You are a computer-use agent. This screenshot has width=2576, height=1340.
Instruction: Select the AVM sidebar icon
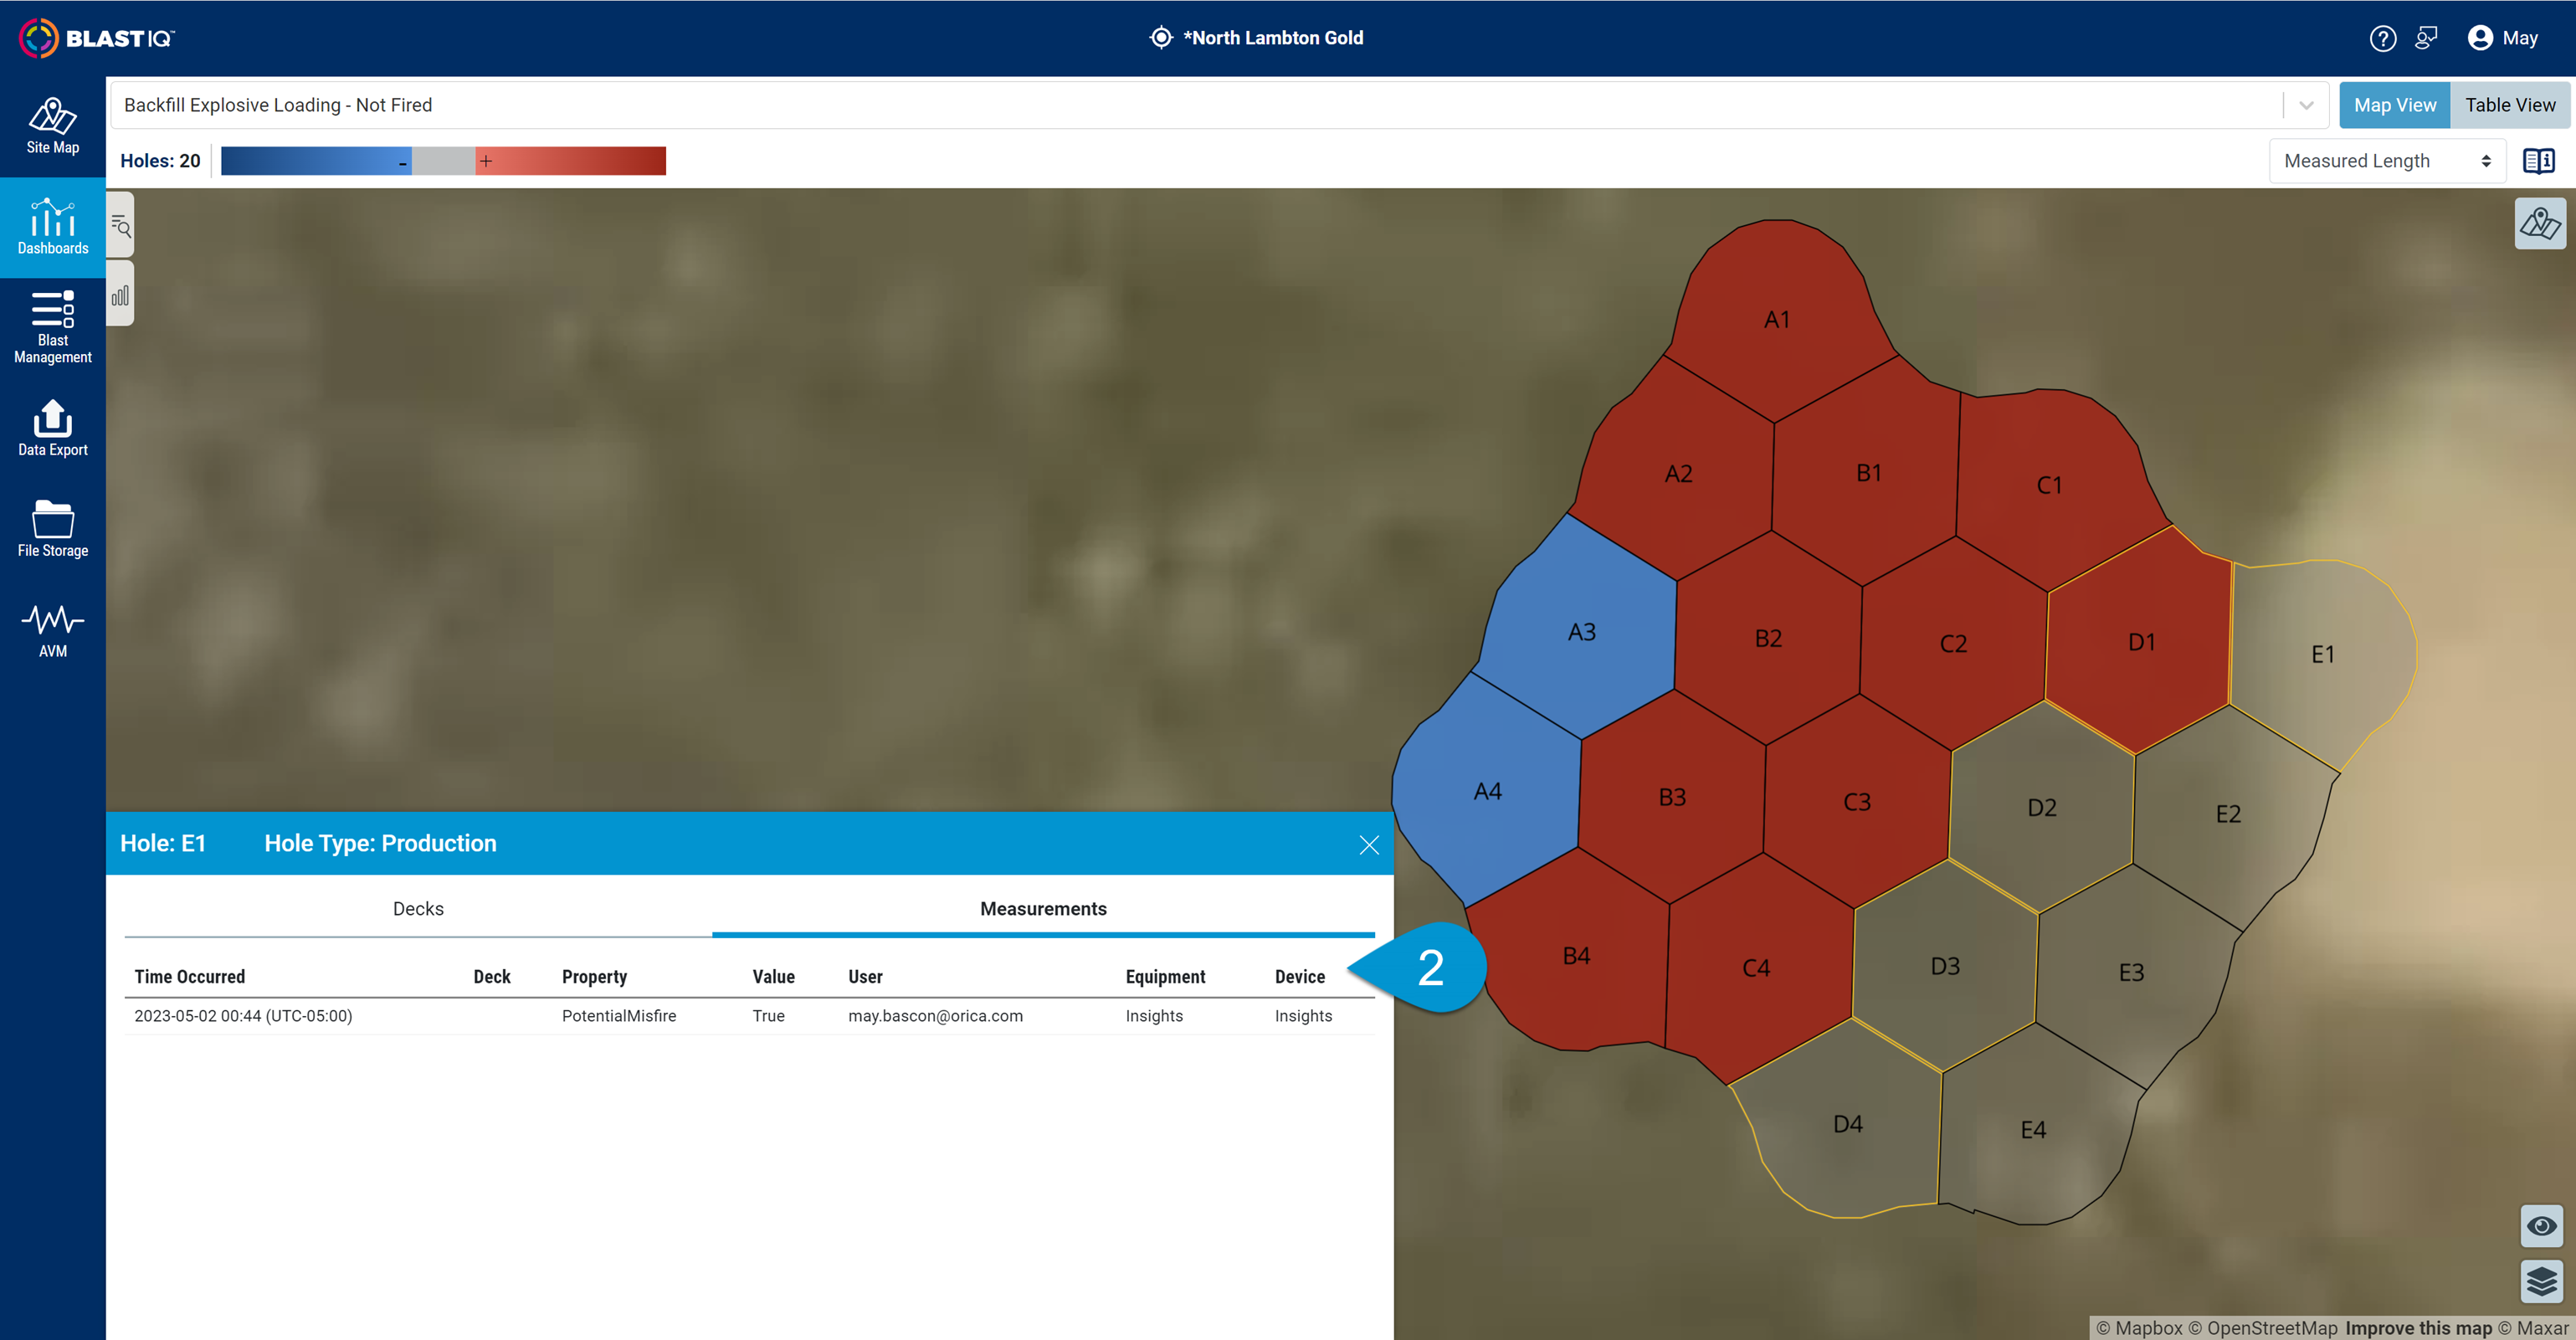tap(52, 628)
